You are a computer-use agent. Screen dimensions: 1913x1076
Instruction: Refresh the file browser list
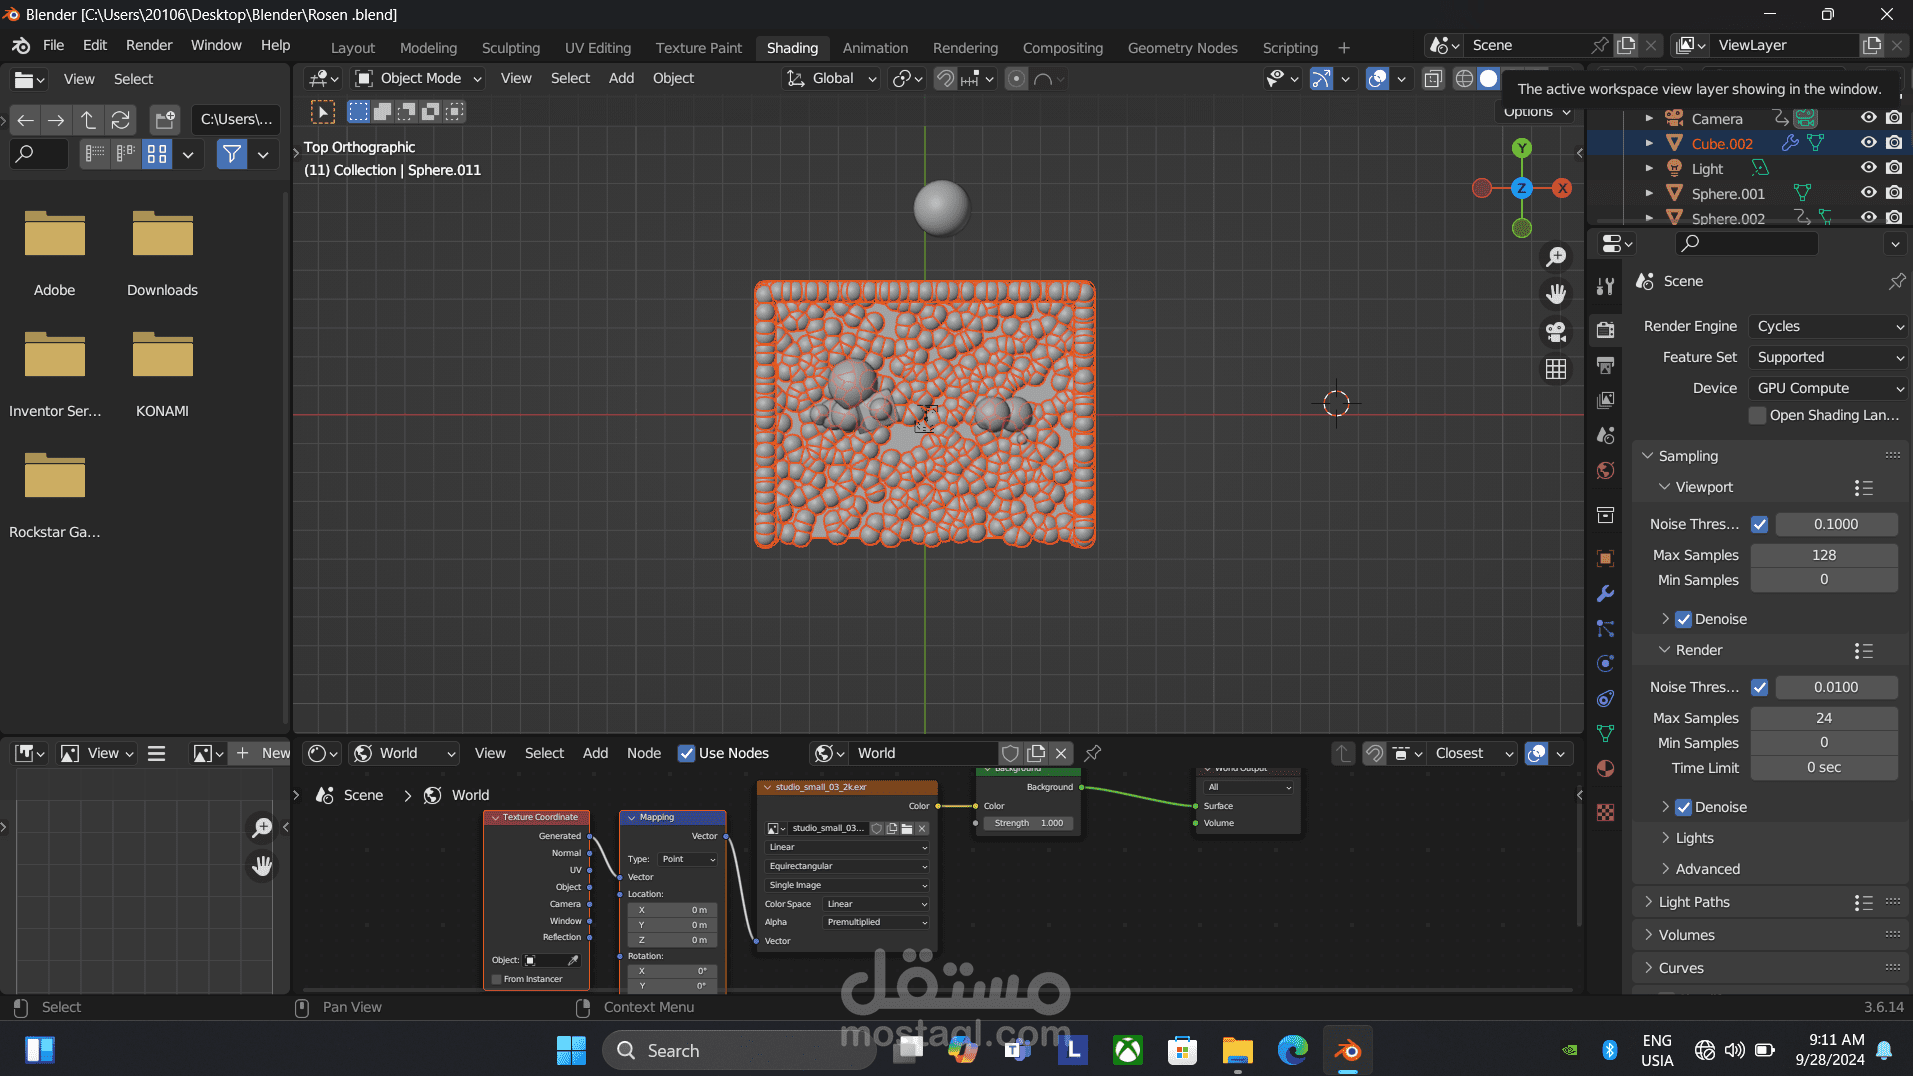pos(121,120)
